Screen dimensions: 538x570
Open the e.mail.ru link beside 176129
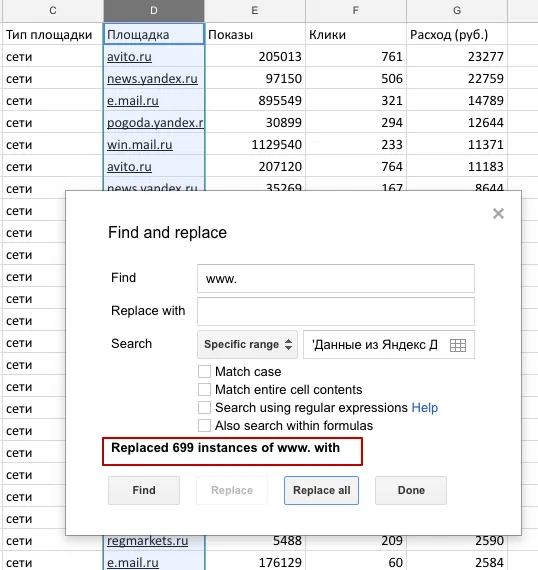coord(133,562)
